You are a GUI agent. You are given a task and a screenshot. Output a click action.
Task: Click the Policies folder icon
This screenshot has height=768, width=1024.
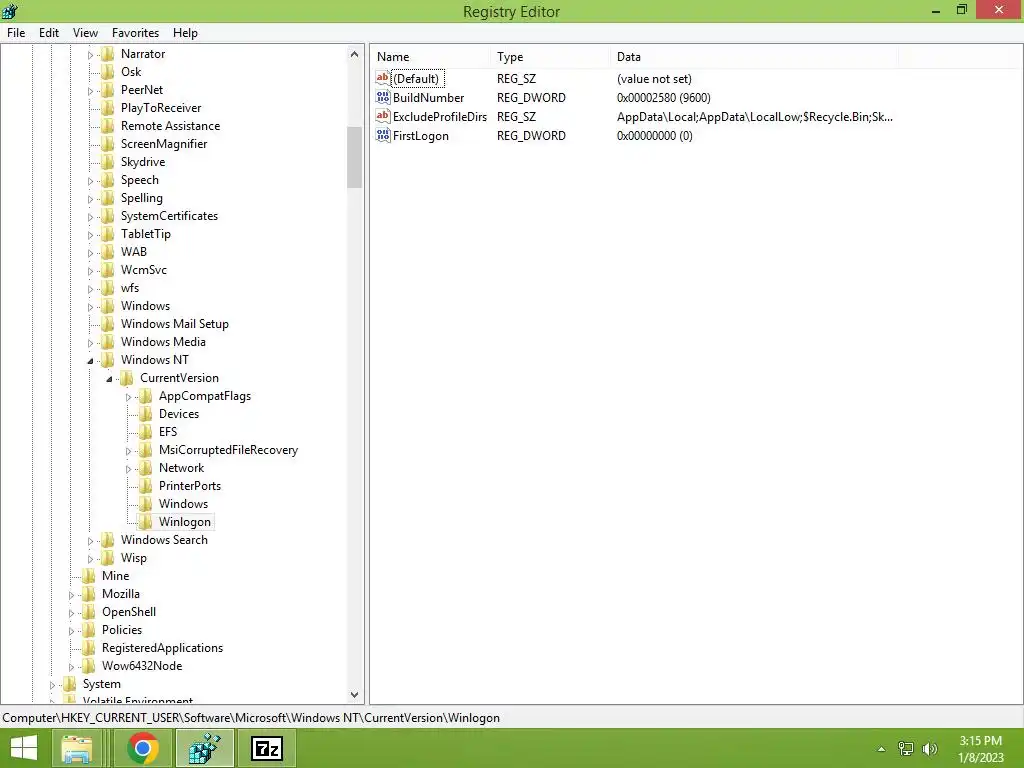(89, 630)
